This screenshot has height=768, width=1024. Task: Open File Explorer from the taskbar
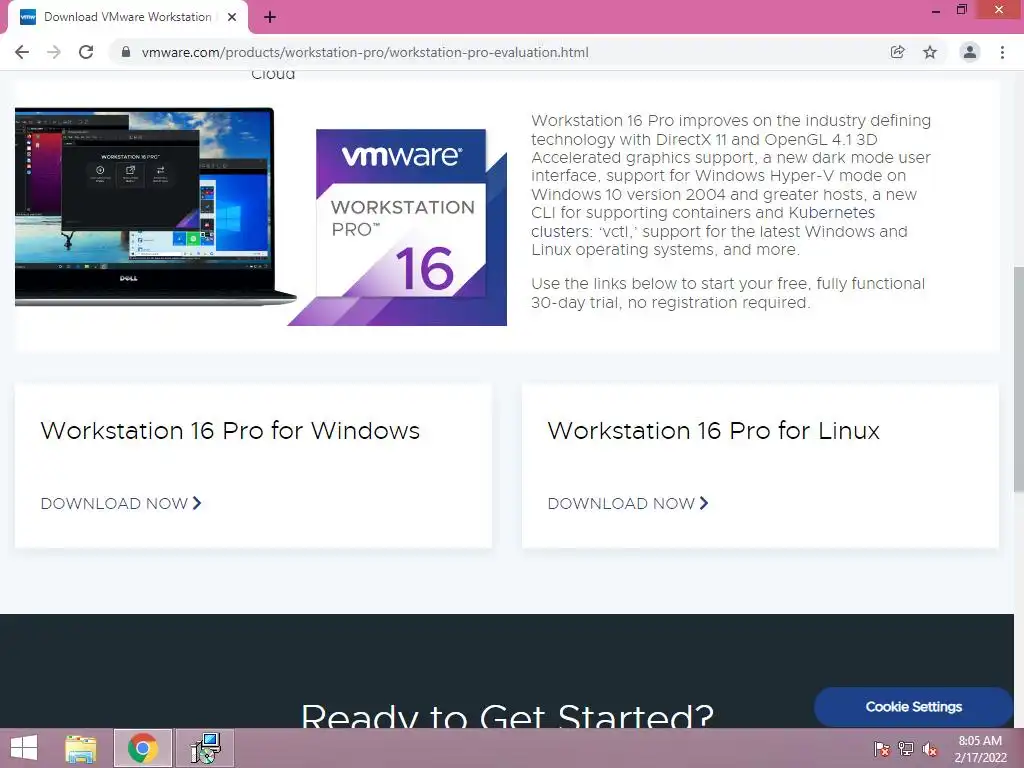(81, 748)
